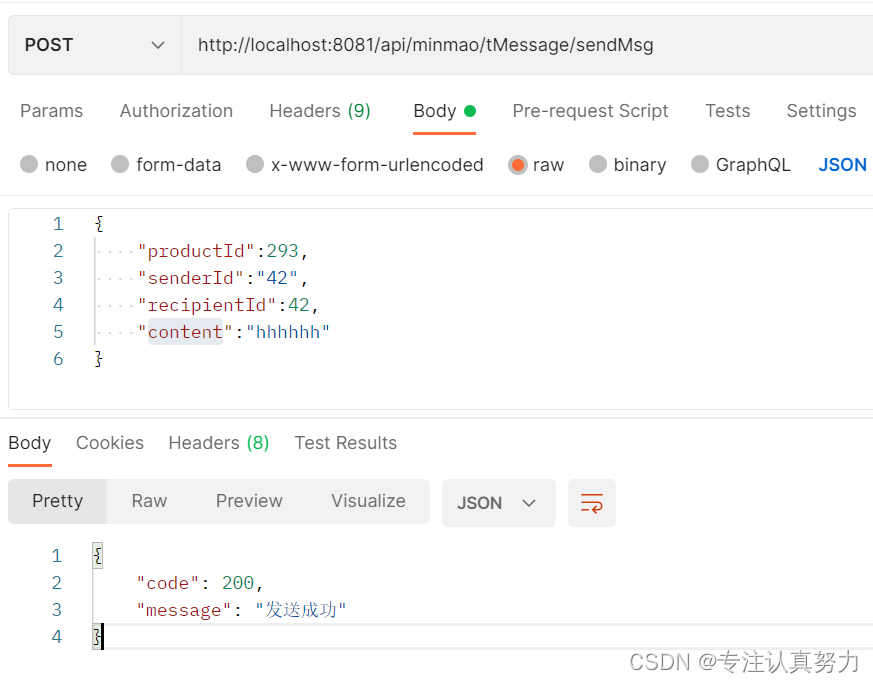Click the highlighted content key in editor
This screenshot has width=873, height=683.
[185, 332]
